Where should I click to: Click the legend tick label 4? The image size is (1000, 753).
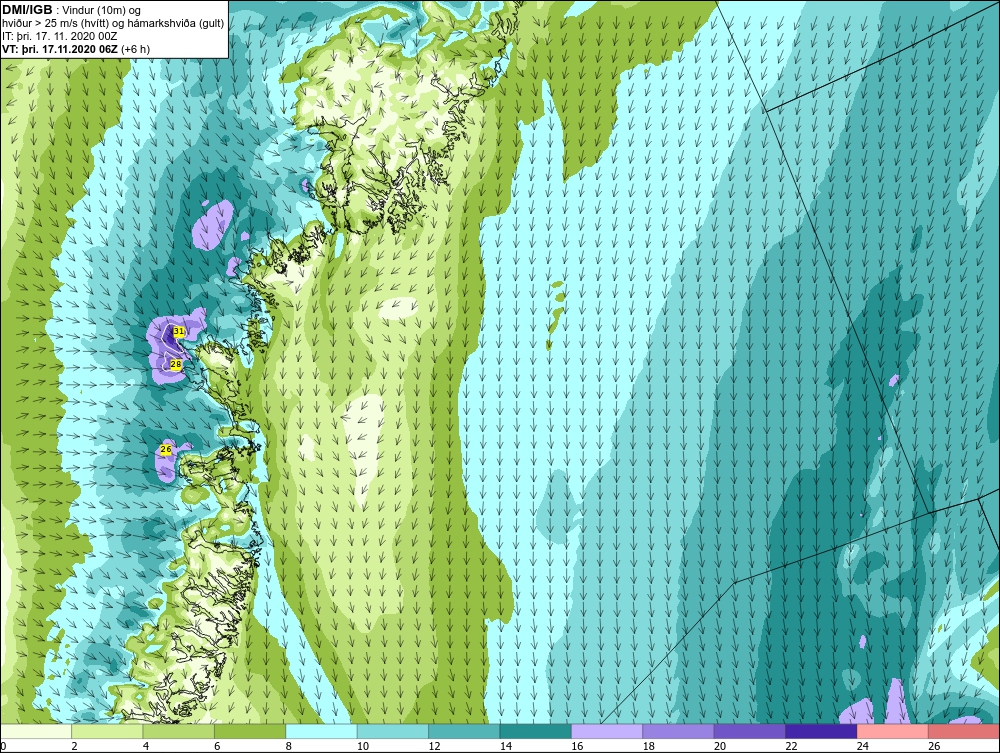(x=146, y=746)
